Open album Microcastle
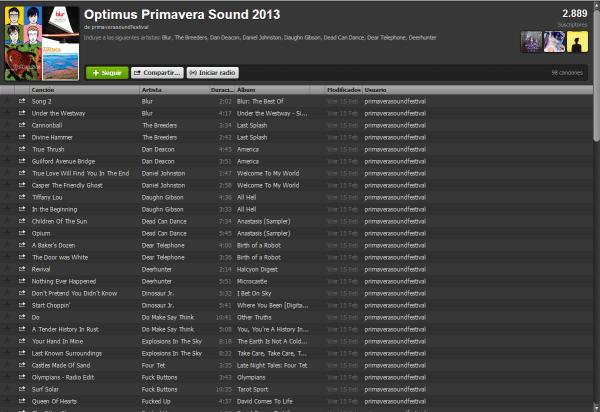This screenshot has width=600, height=412. click(252, 281)
